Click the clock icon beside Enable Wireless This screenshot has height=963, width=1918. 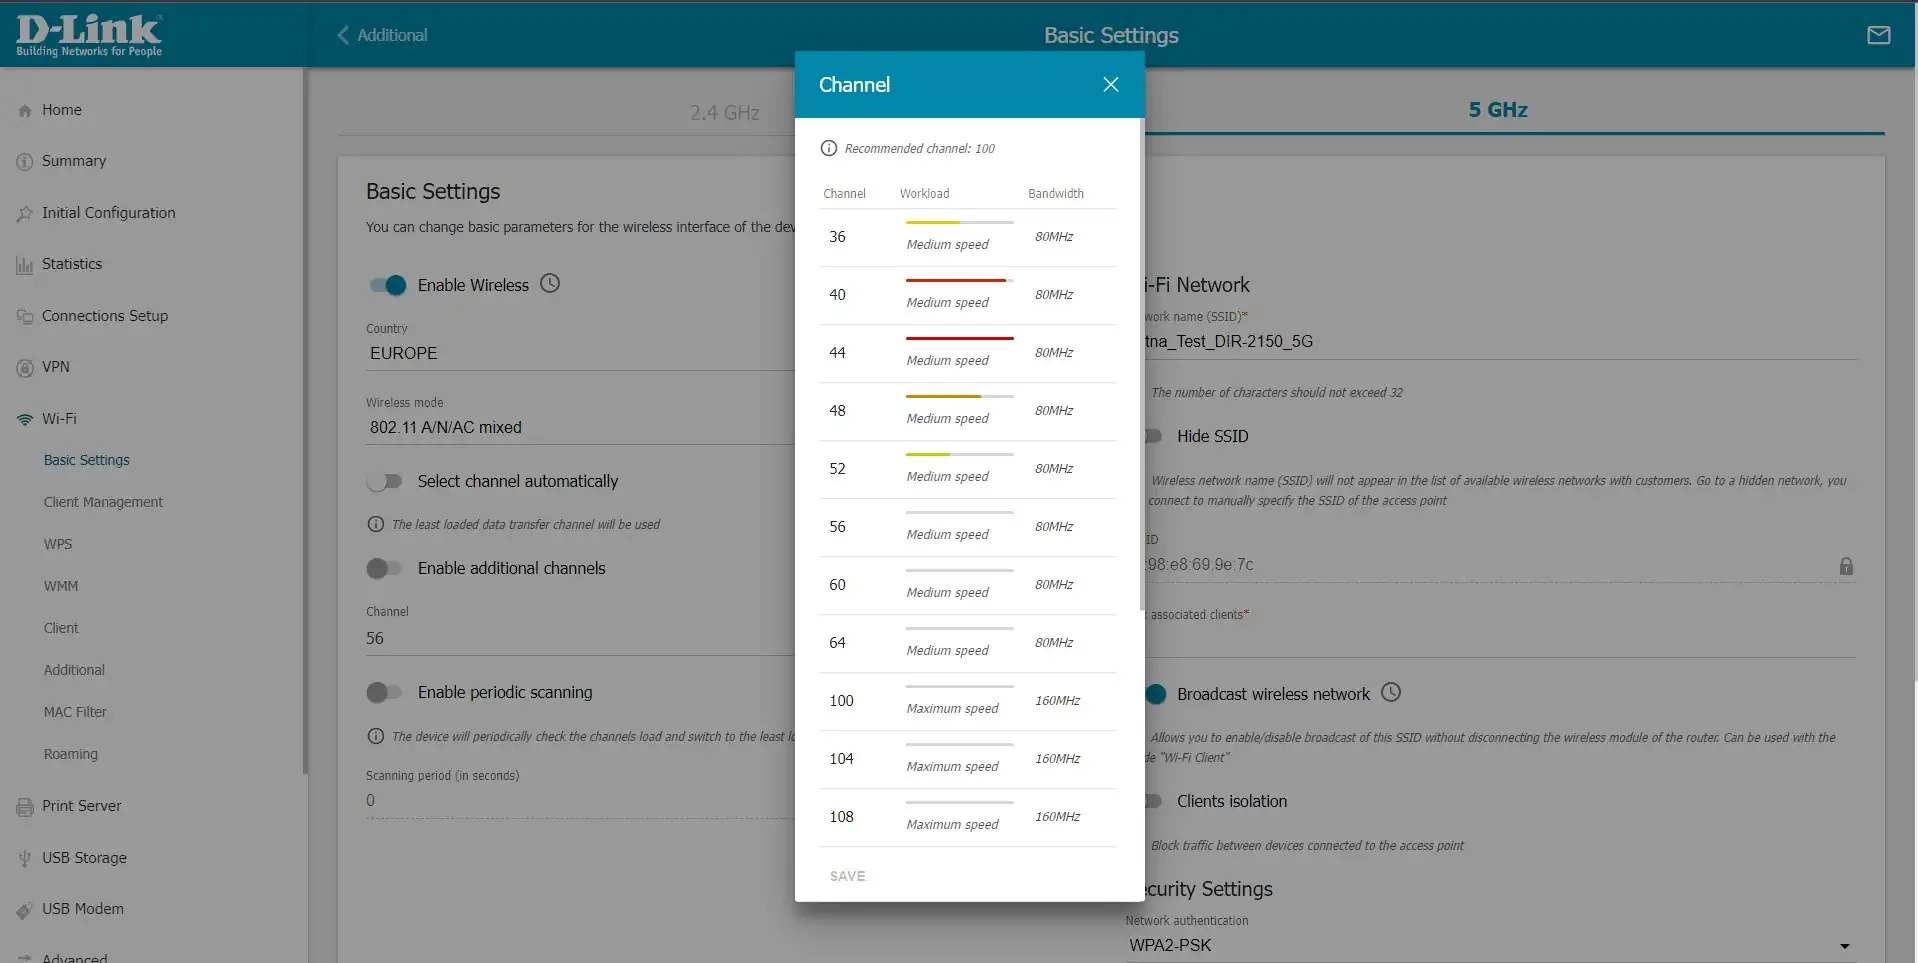(550, 284)
